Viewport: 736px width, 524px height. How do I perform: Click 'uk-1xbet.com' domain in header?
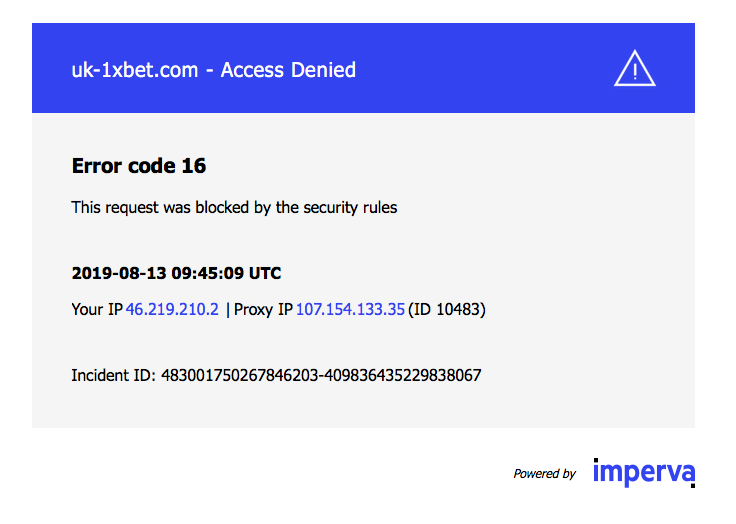(x=135, y=70)
